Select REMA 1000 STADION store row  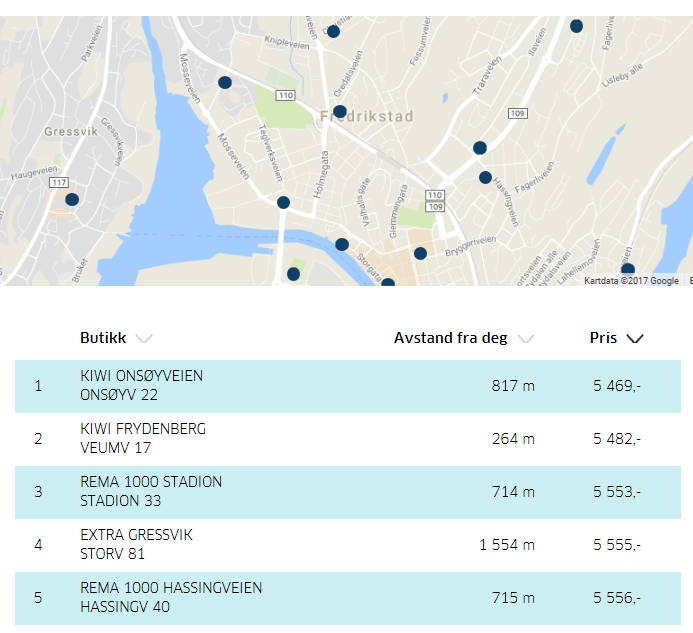click(348, 492)
